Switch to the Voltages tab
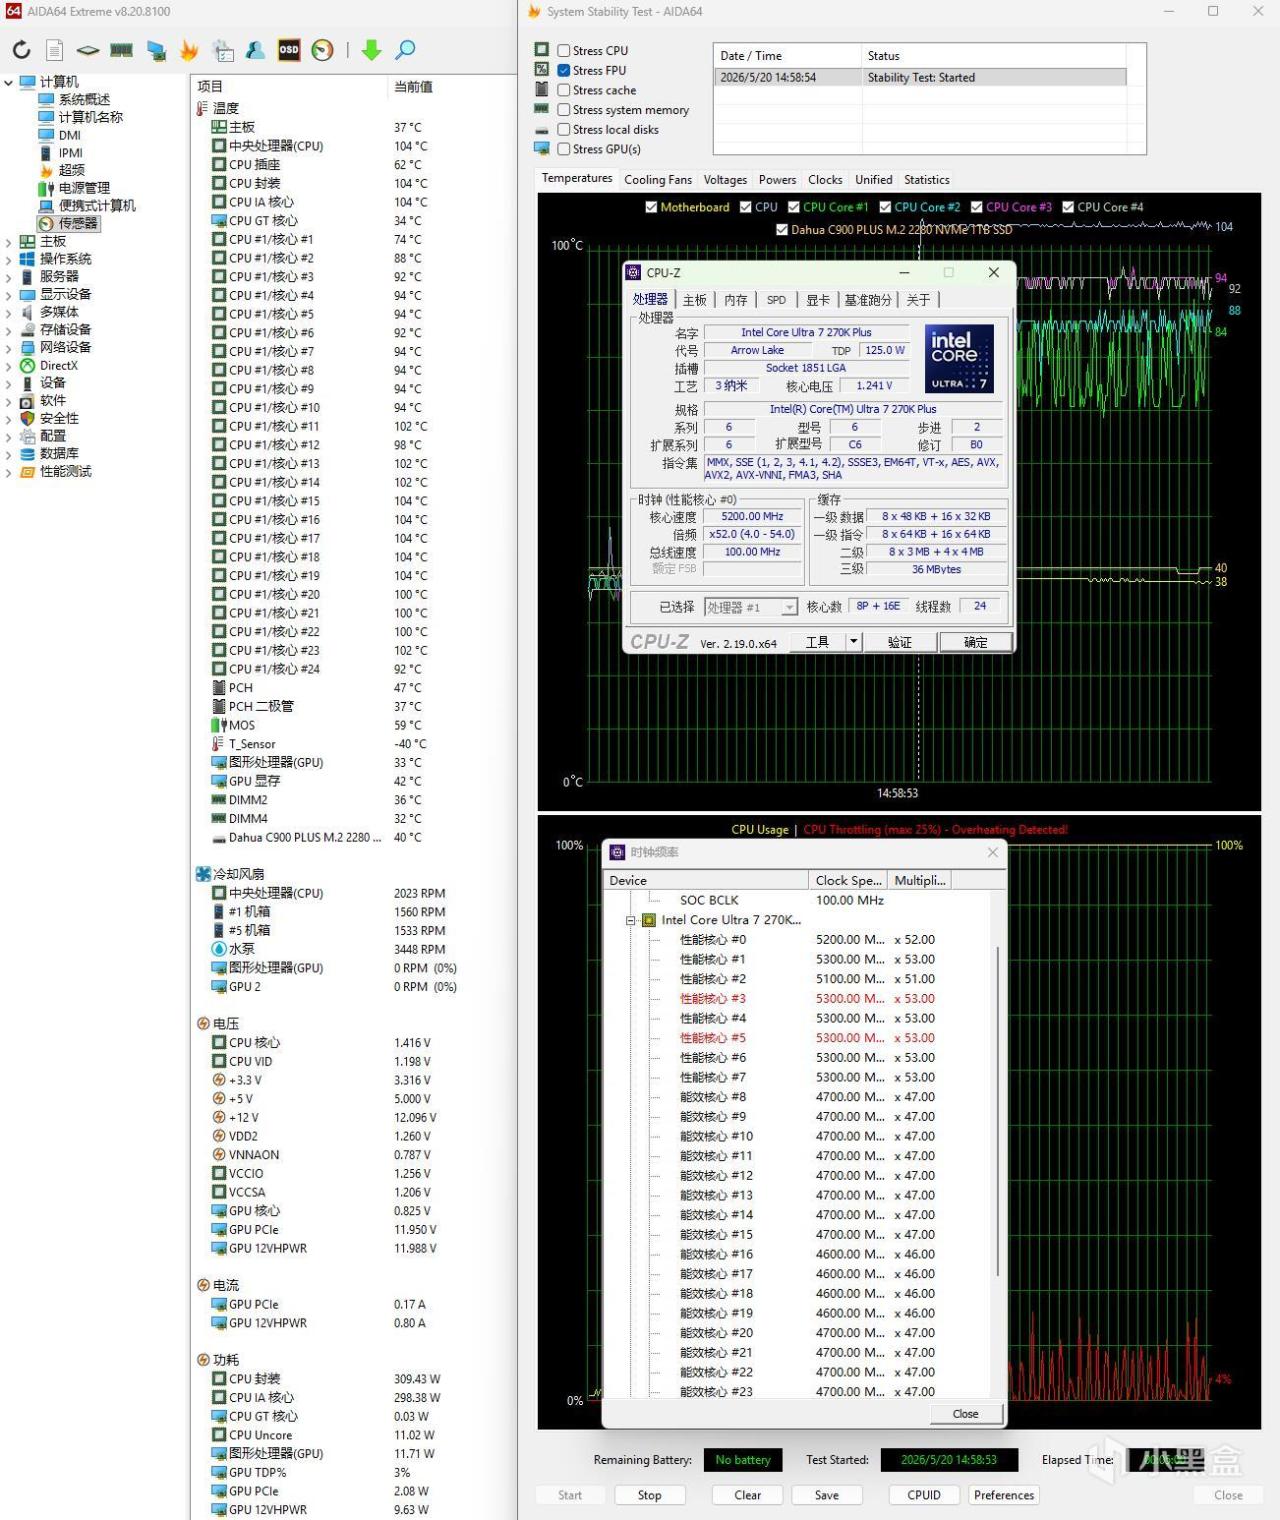The width and height of the screenshot is (1280, 1520). [x=725, y=180]
